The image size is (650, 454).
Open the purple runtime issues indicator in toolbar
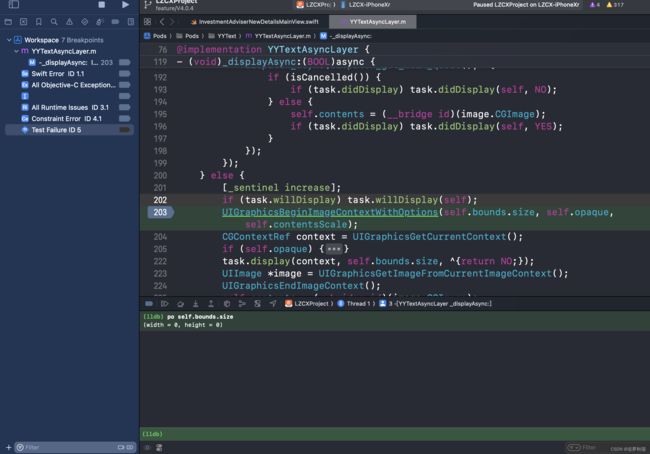coord(595,5)
